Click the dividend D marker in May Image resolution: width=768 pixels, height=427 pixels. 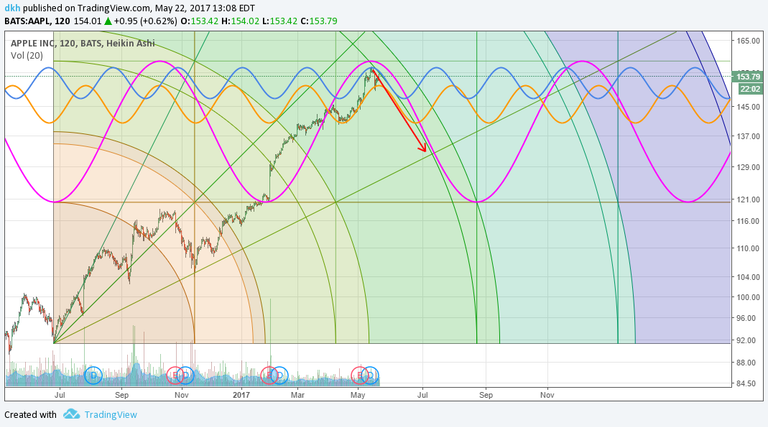[x=370, y=376]
